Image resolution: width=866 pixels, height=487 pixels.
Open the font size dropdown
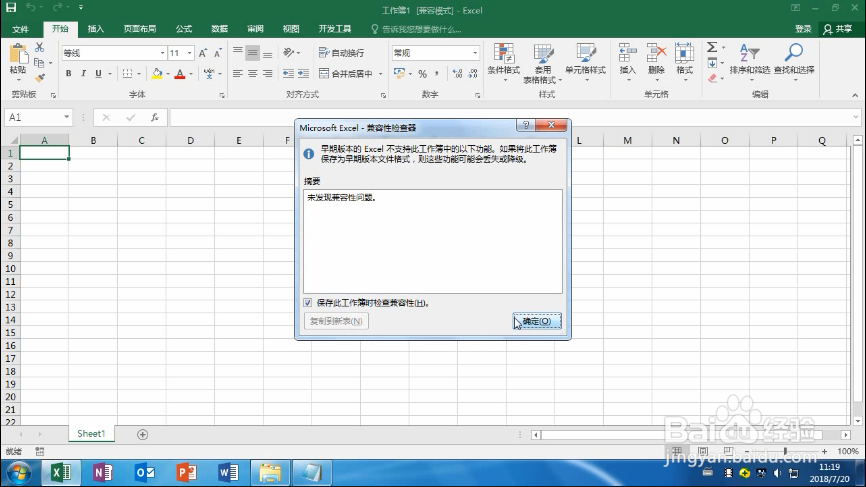coord(189,53)
